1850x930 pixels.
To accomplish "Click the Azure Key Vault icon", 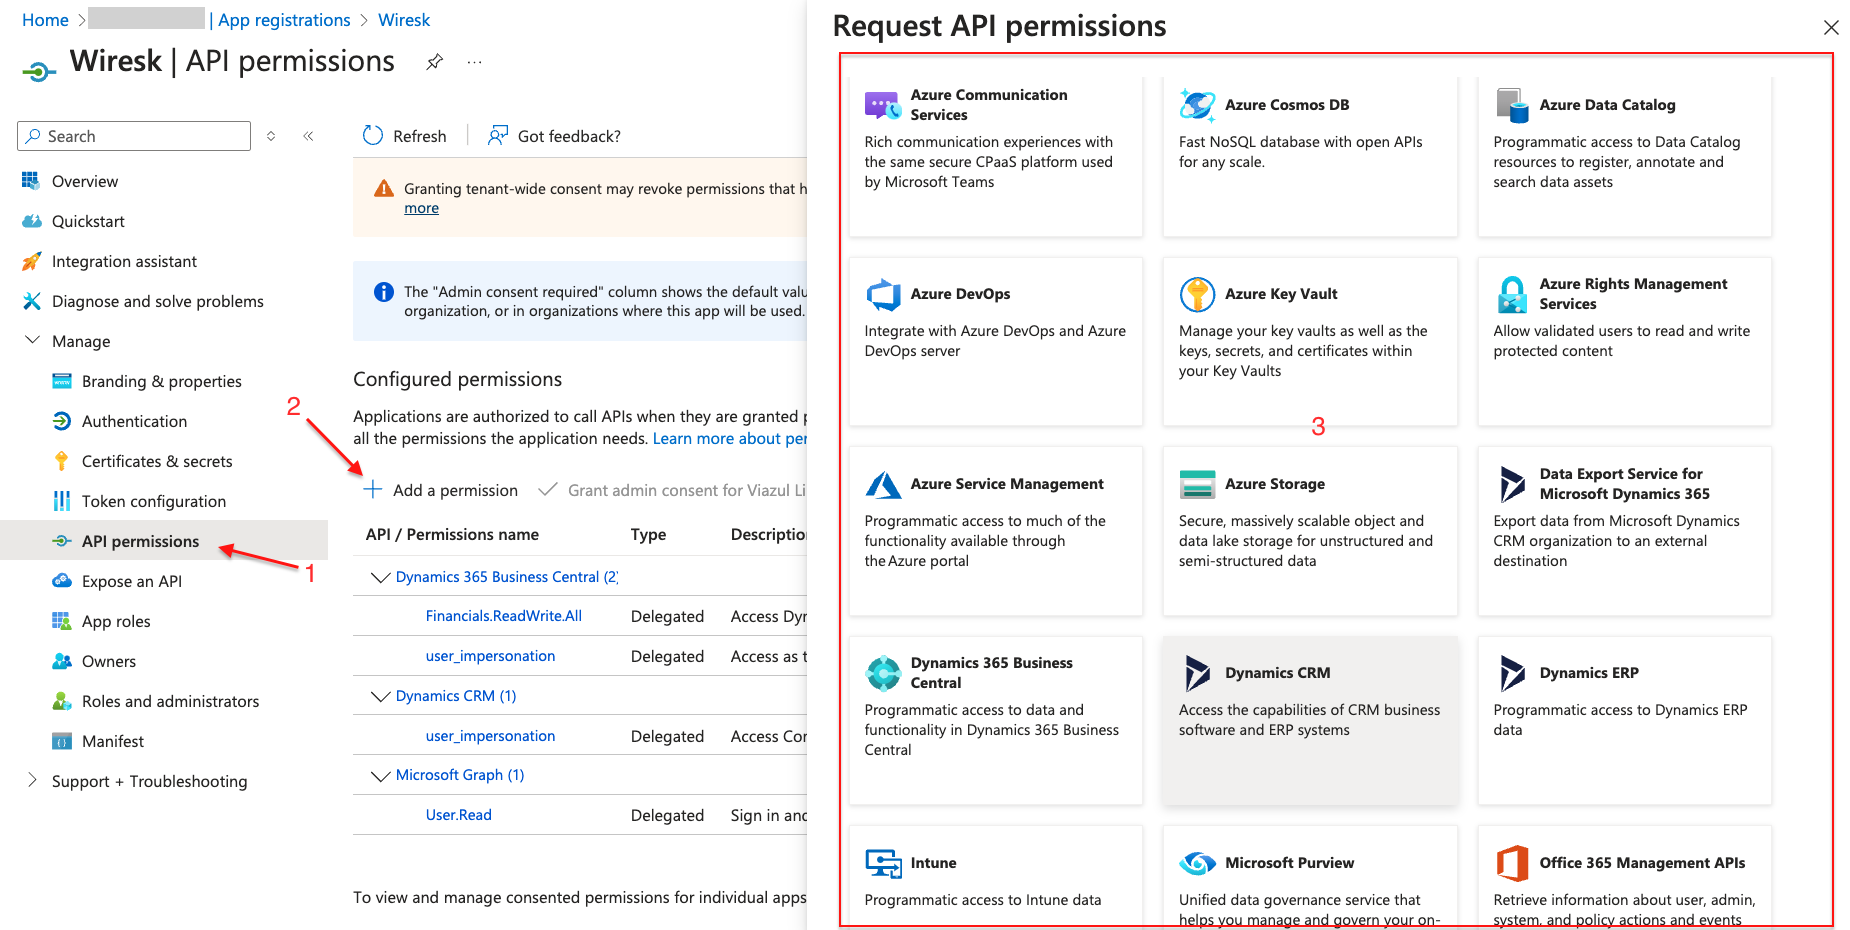I will tap(1197, 294).
